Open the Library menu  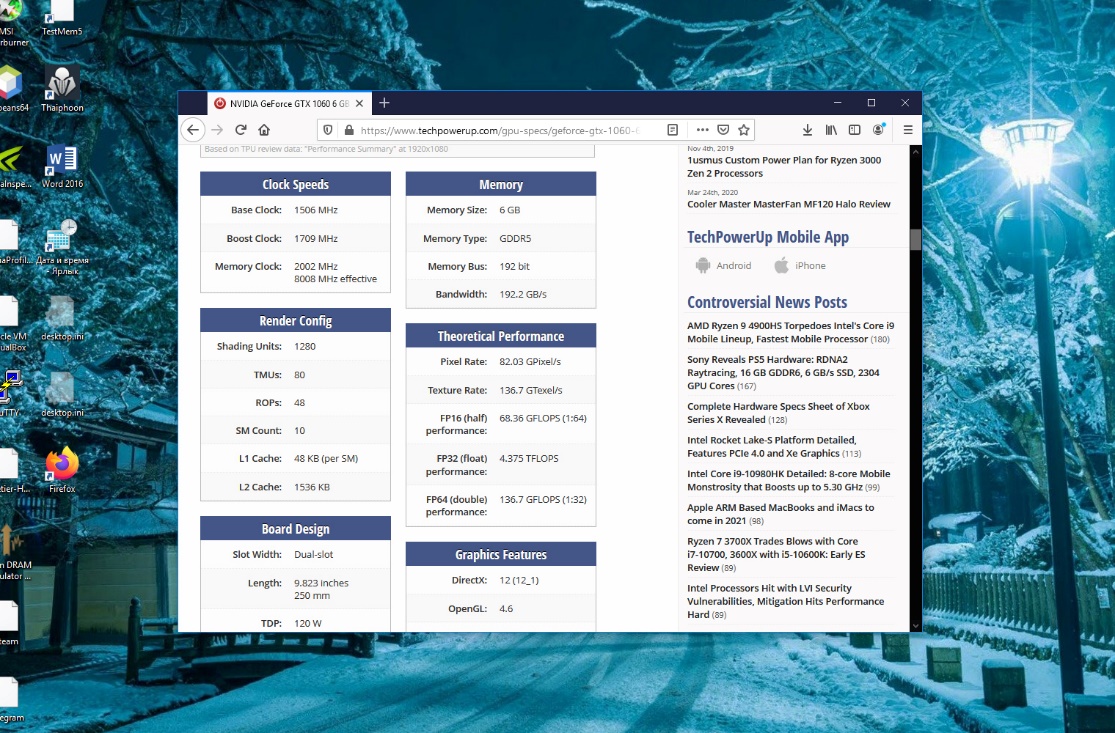pos(831,130)
